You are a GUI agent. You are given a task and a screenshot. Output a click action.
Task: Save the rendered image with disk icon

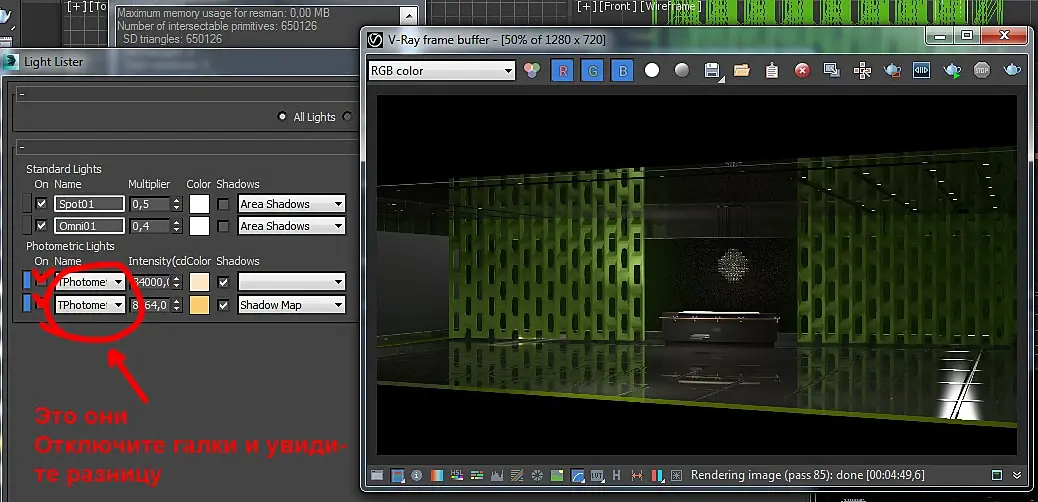712,71
